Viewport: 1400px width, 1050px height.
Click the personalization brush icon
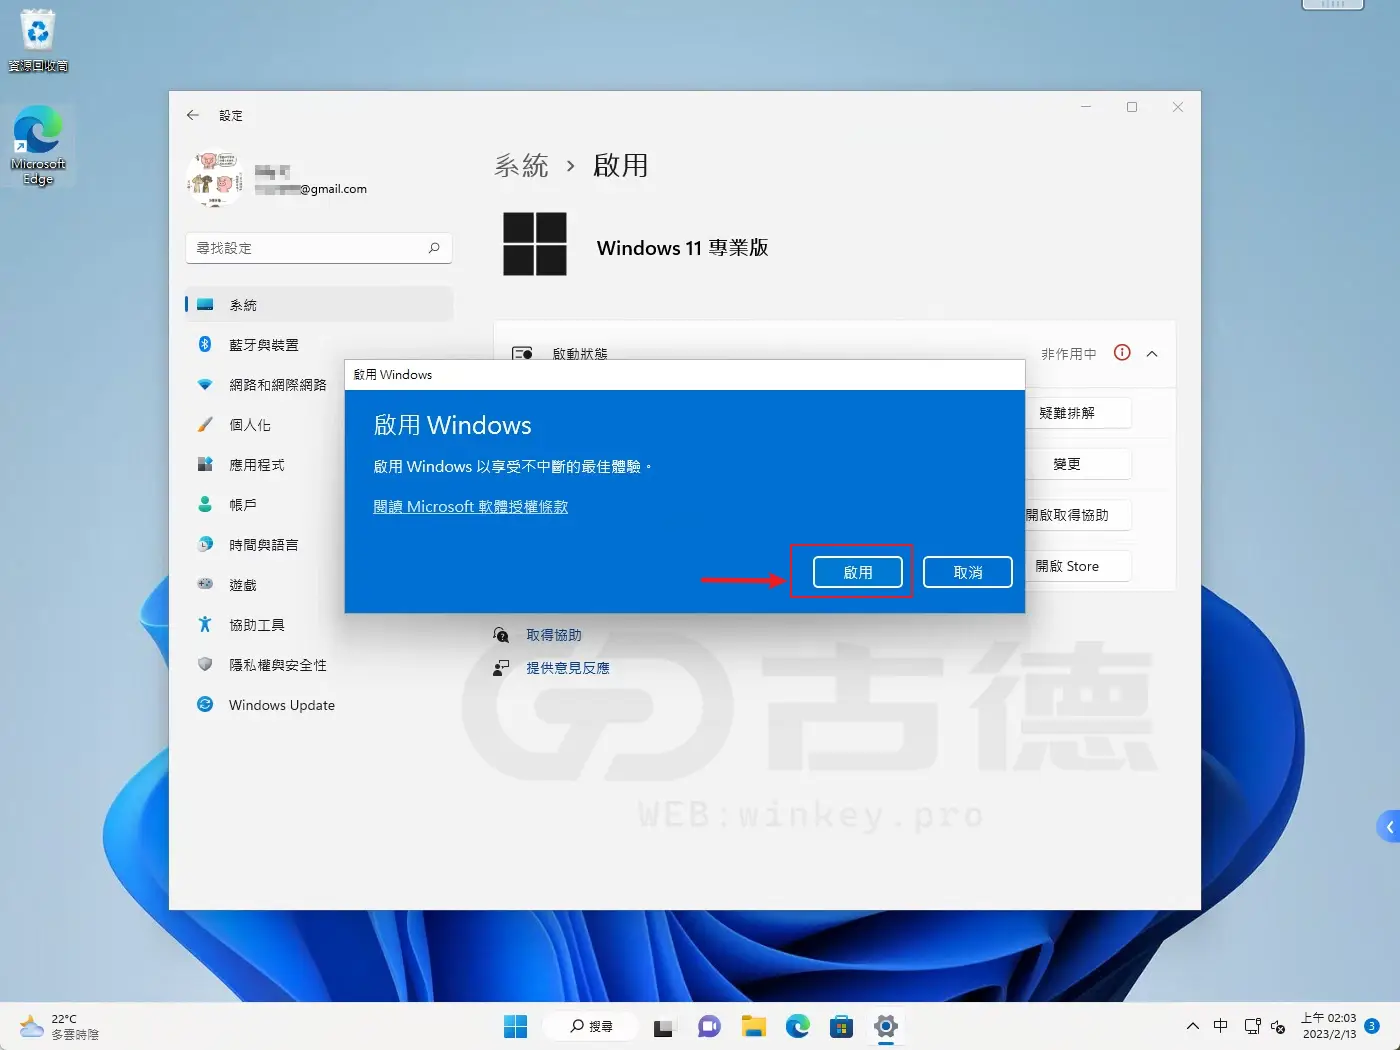click(x=205, y=424)
